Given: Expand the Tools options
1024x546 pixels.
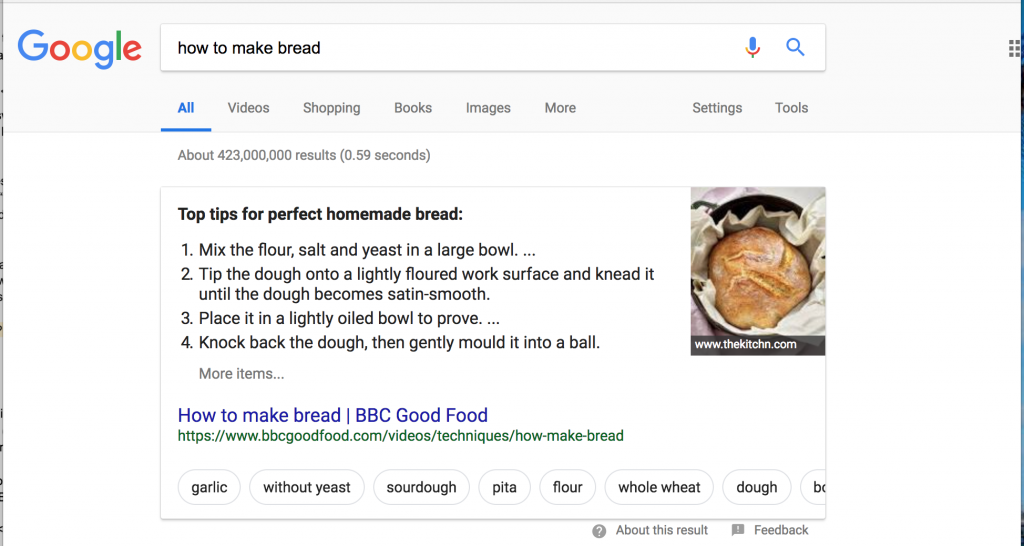Looking at the screenshot, I should [791, 108].
